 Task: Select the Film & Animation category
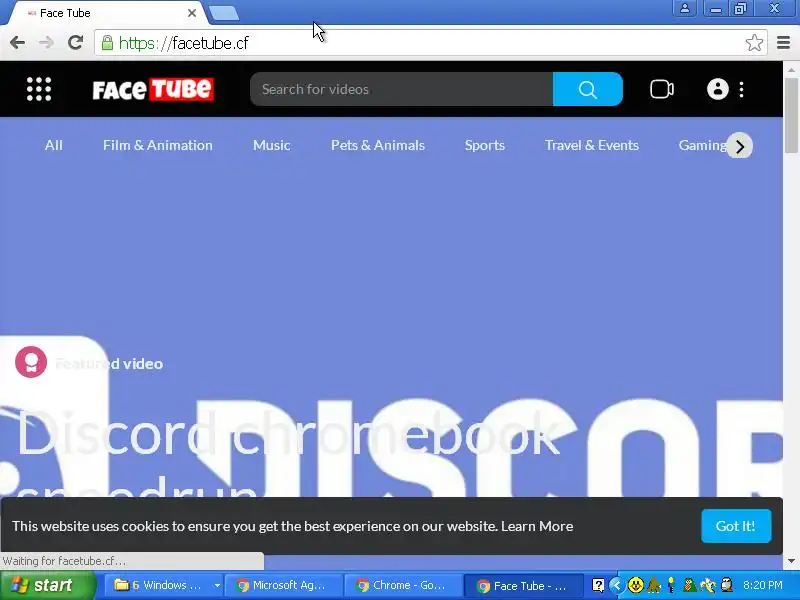tap(158, 145)
